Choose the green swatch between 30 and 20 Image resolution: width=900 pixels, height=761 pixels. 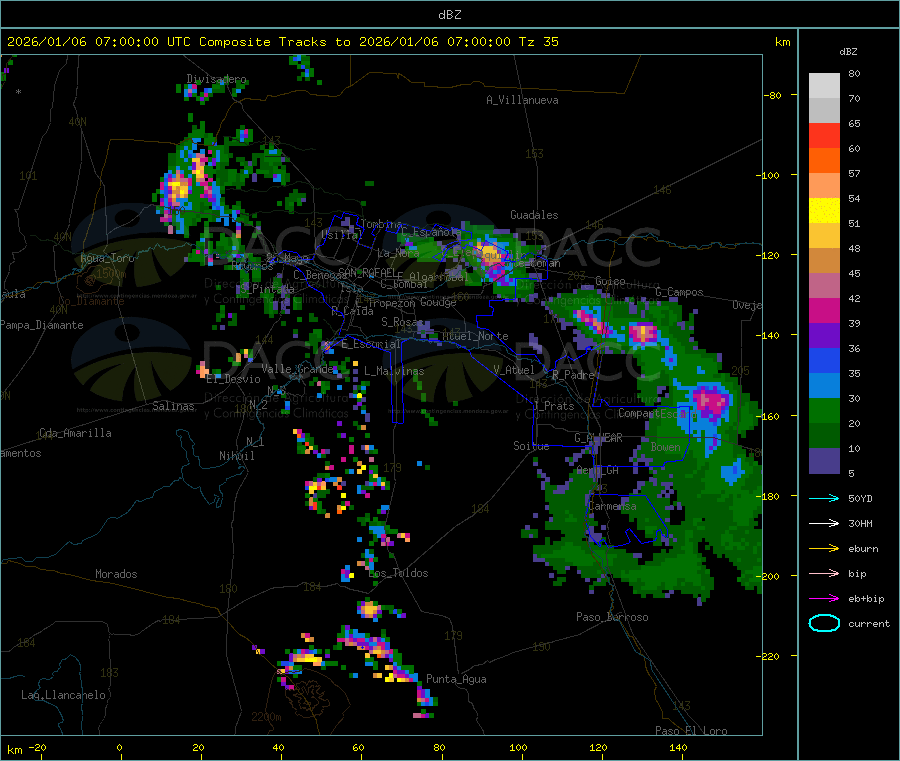824,410
